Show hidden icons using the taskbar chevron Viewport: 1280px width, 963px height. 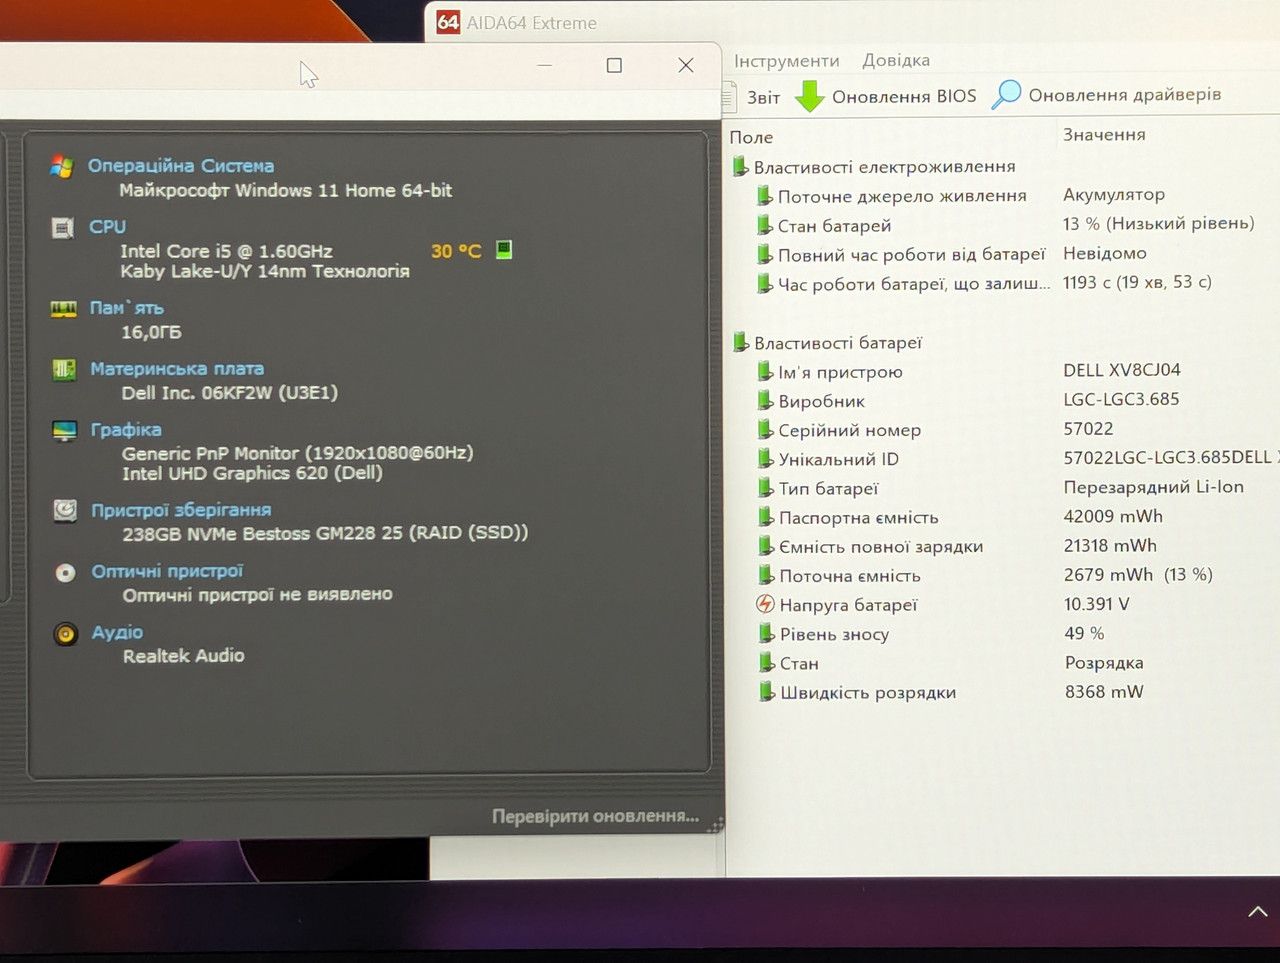[x=1258, y=912]
